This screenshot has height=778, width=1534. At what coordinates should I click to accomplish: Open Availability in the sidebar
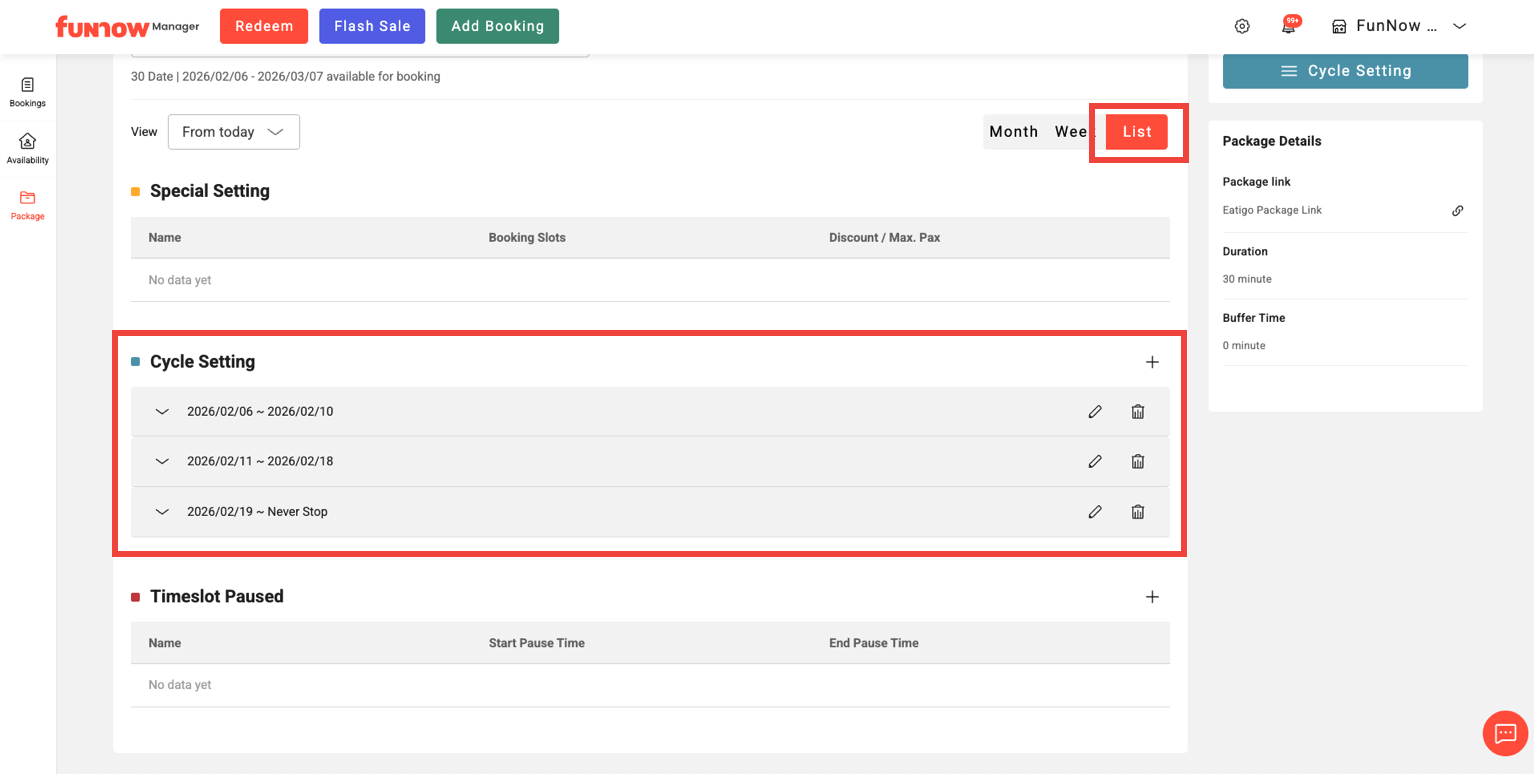[x=28, y=148]
